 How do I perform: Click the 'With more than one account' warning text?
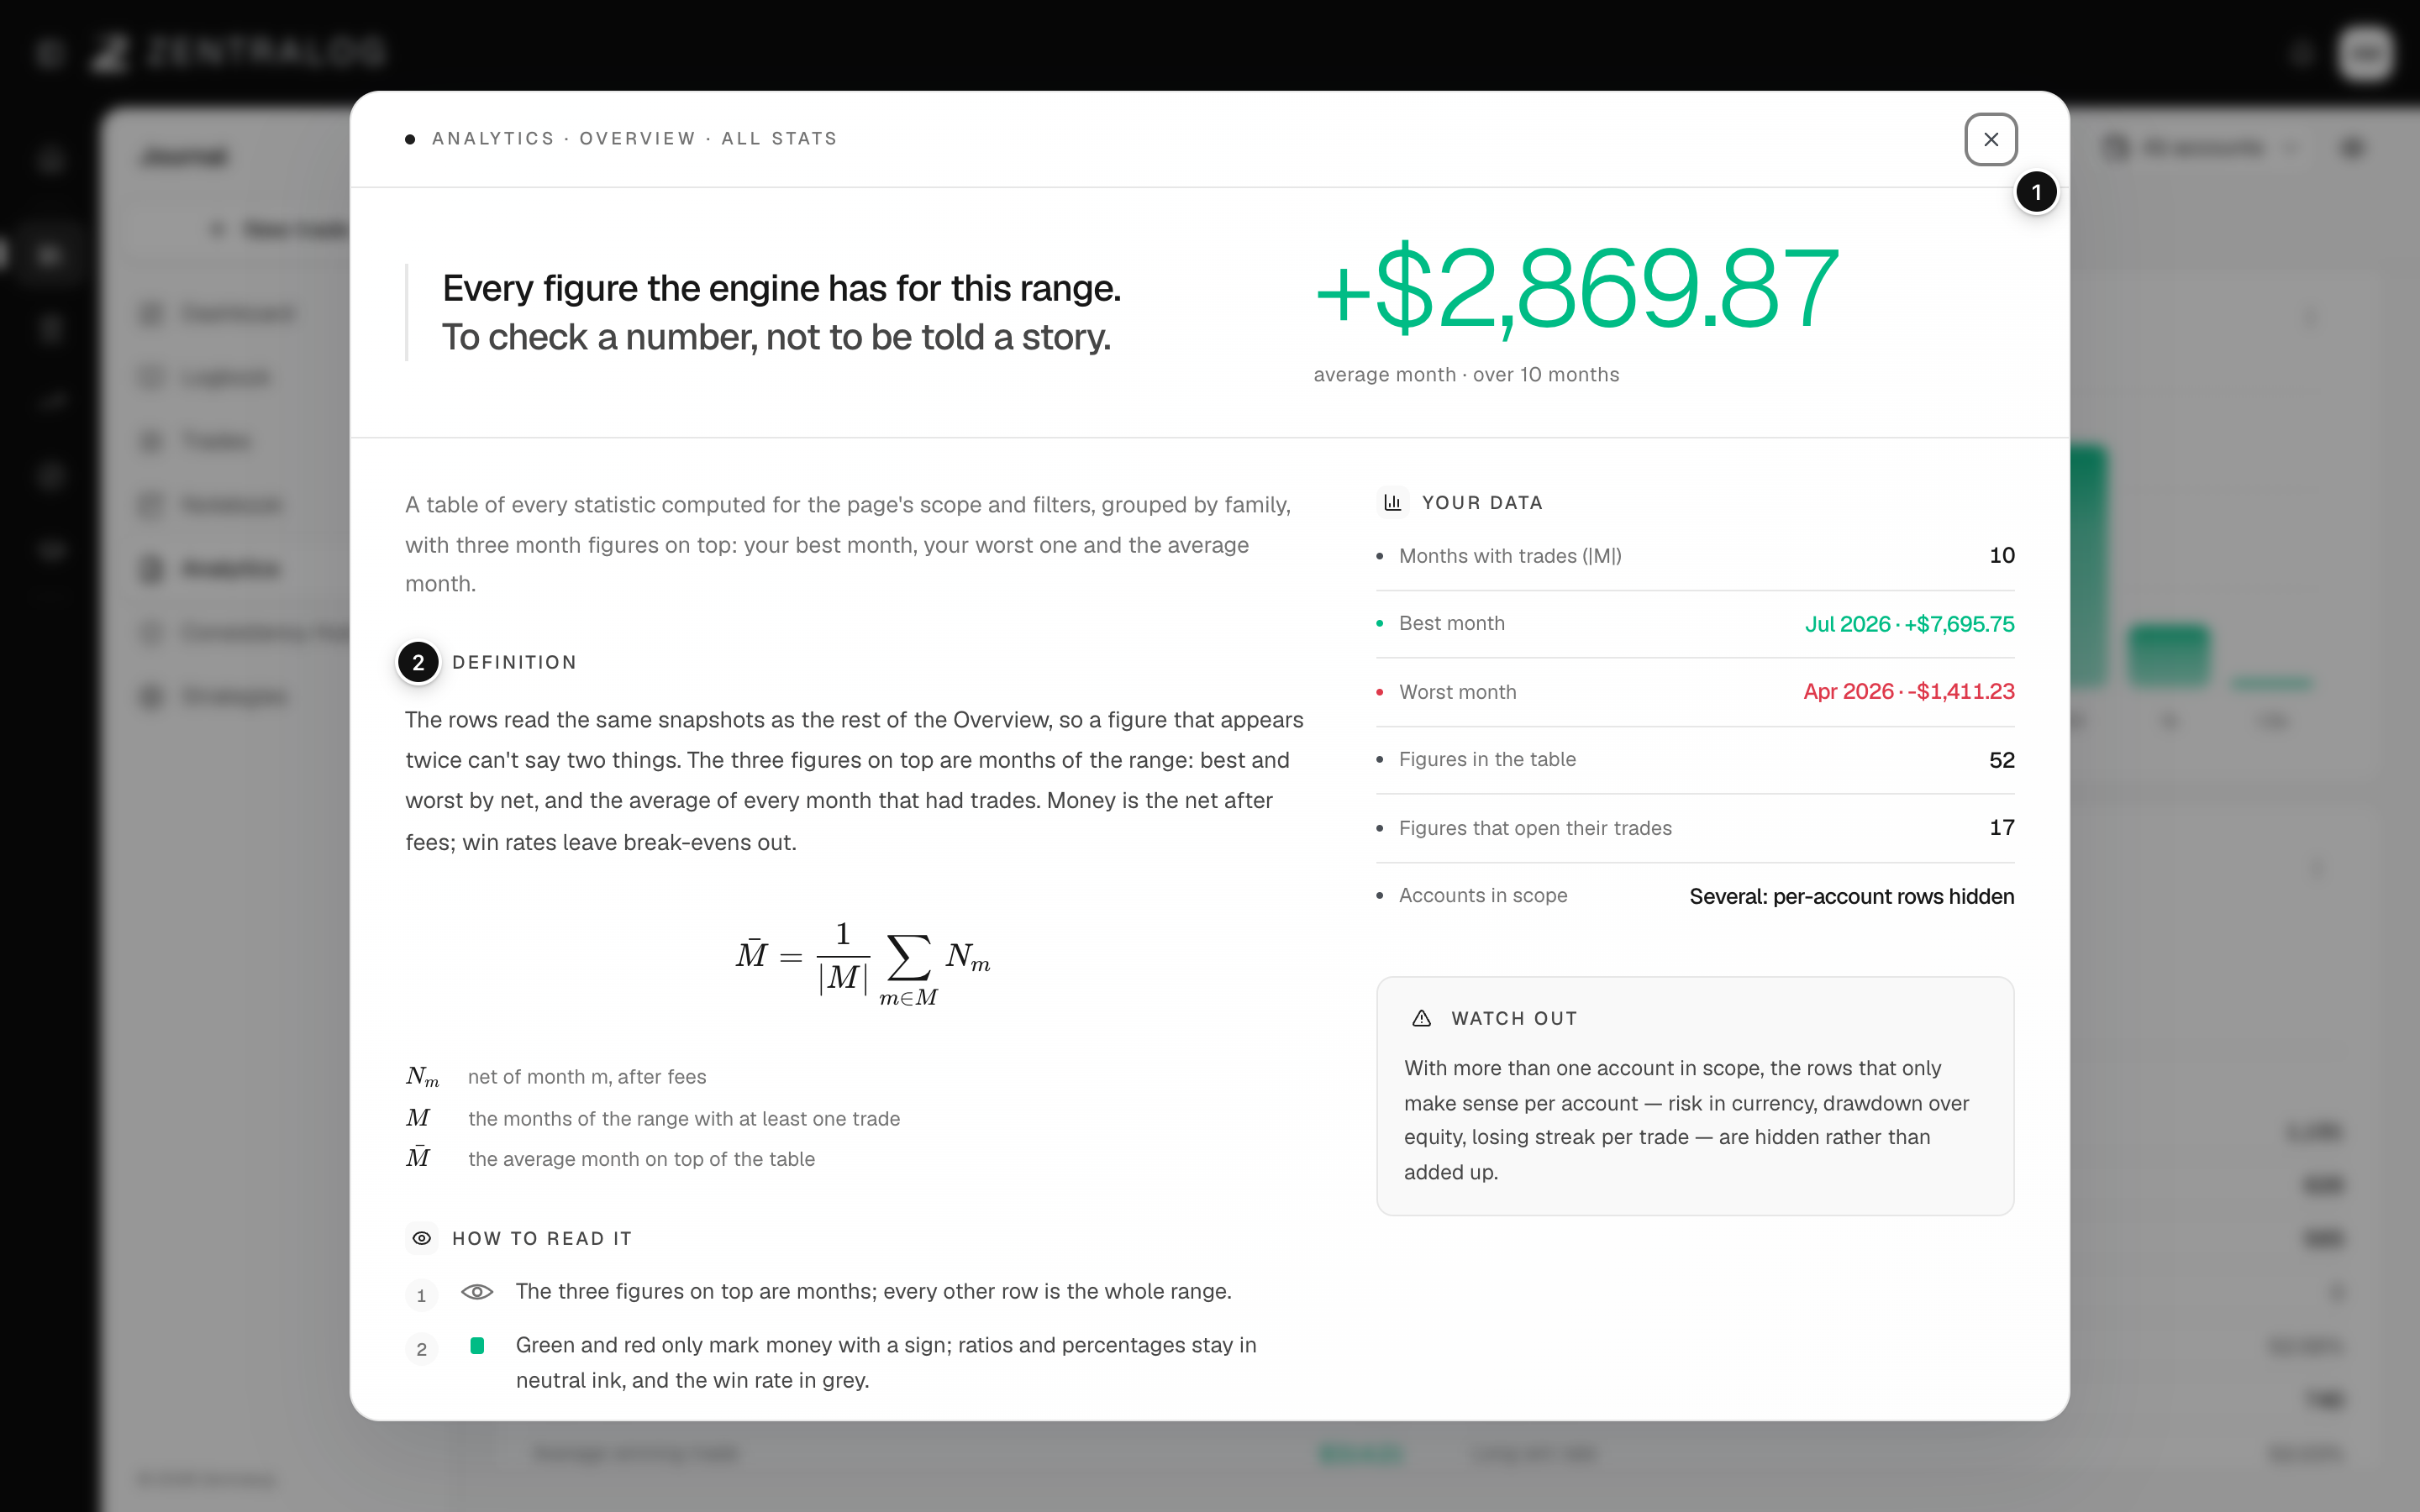(x=1686, y=1120)
